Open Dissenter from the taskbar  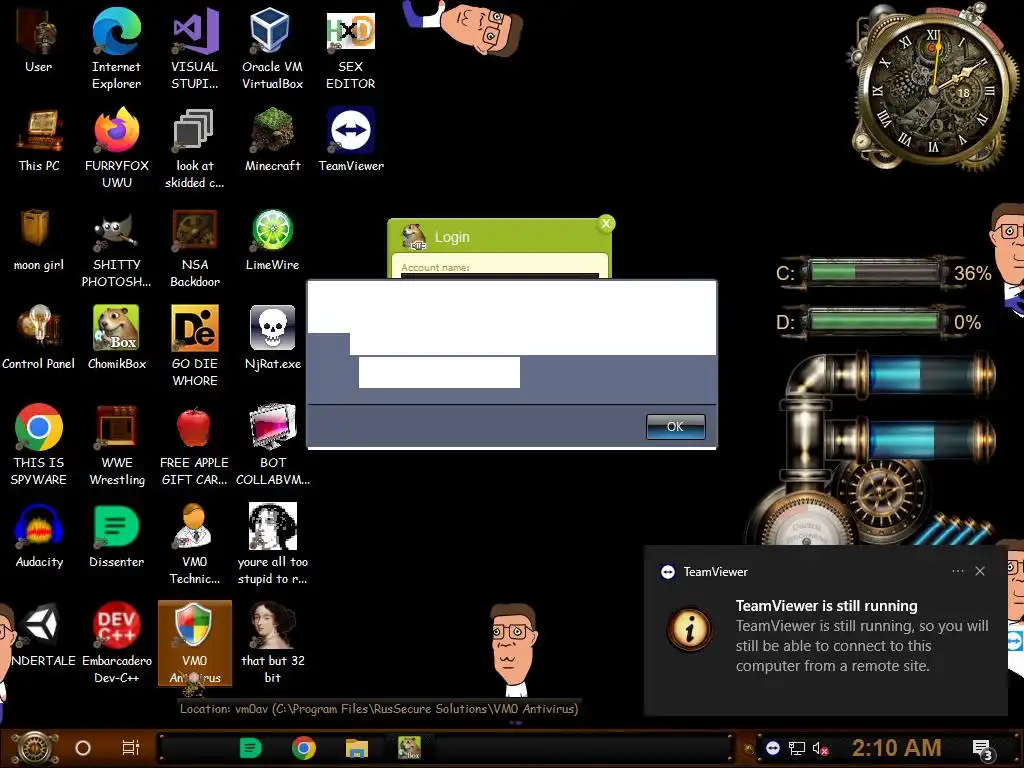click(x=250, y=748)
